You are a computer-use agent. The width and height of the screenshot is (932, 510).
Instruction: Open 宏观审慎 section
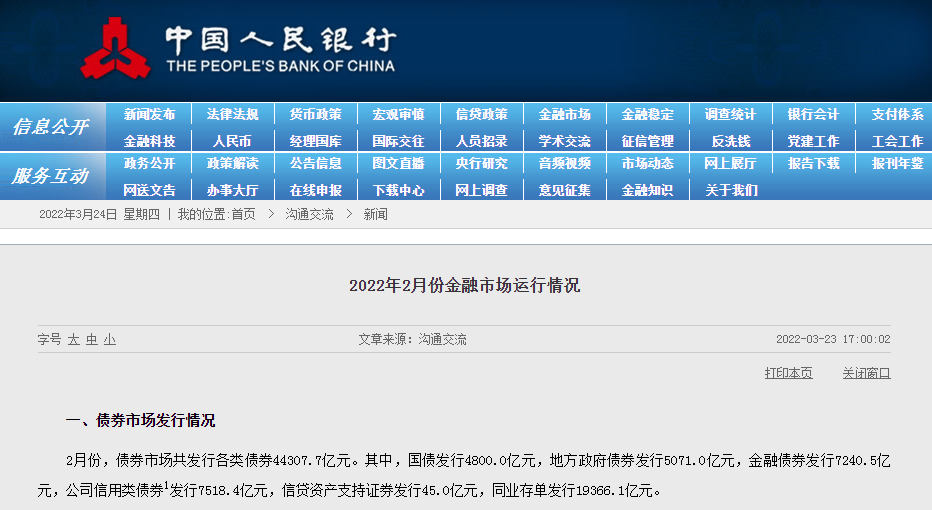click(398, 114)
